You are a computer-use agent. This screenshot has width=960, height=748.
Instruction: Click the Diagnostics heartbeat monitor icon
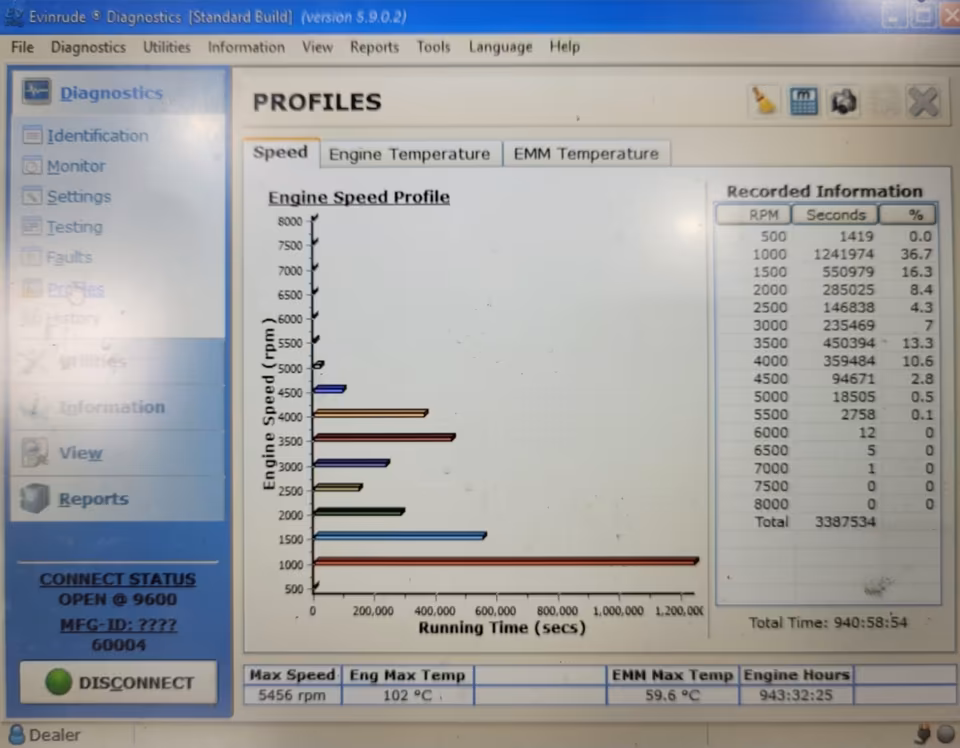coord(36,92)
